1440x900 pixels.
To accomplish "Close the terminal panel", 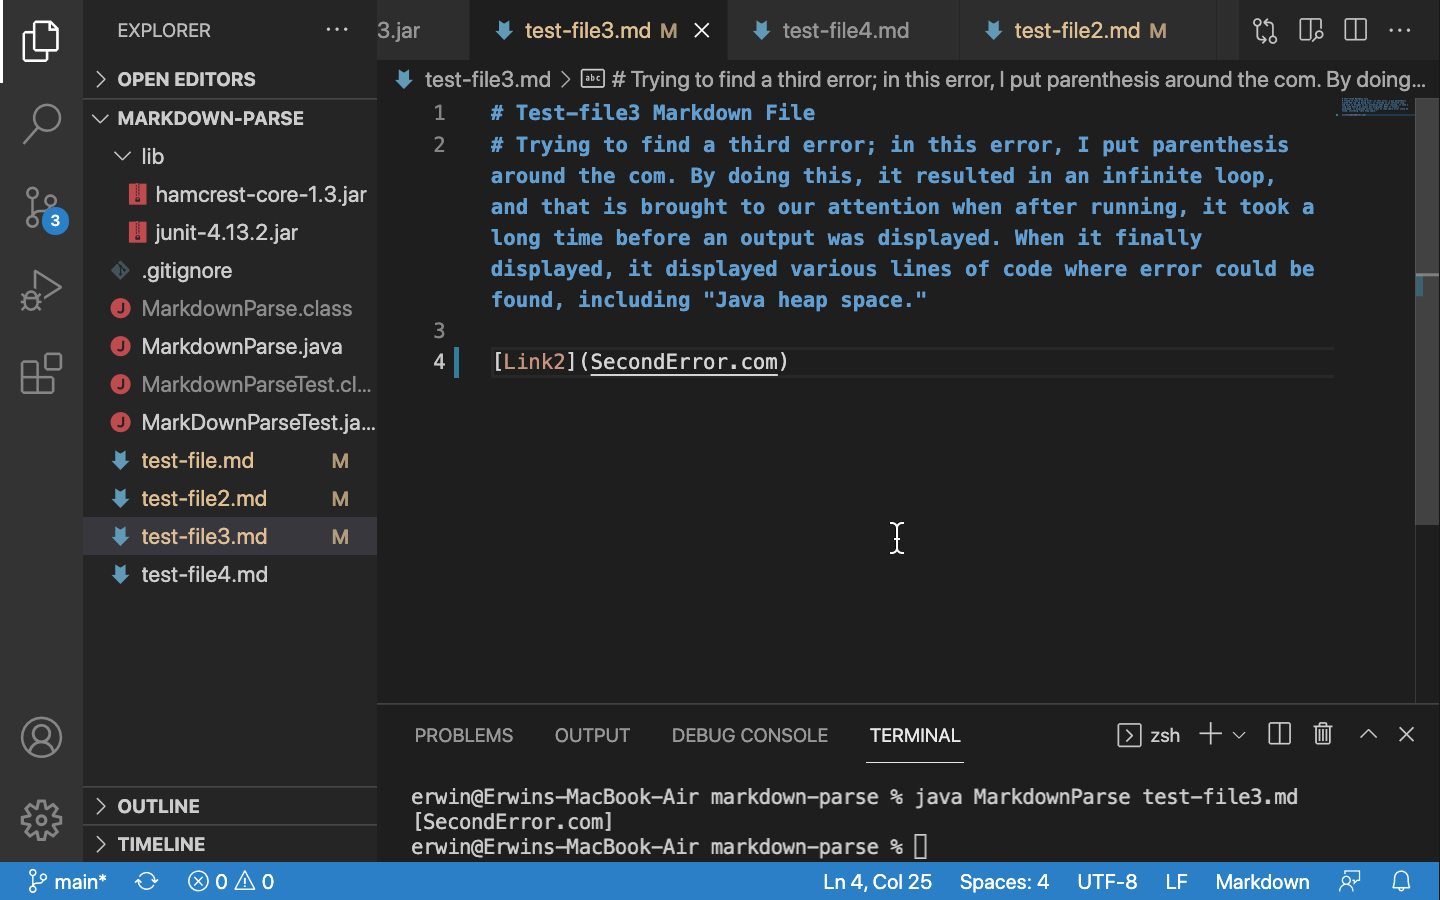I will point(1406,734).
